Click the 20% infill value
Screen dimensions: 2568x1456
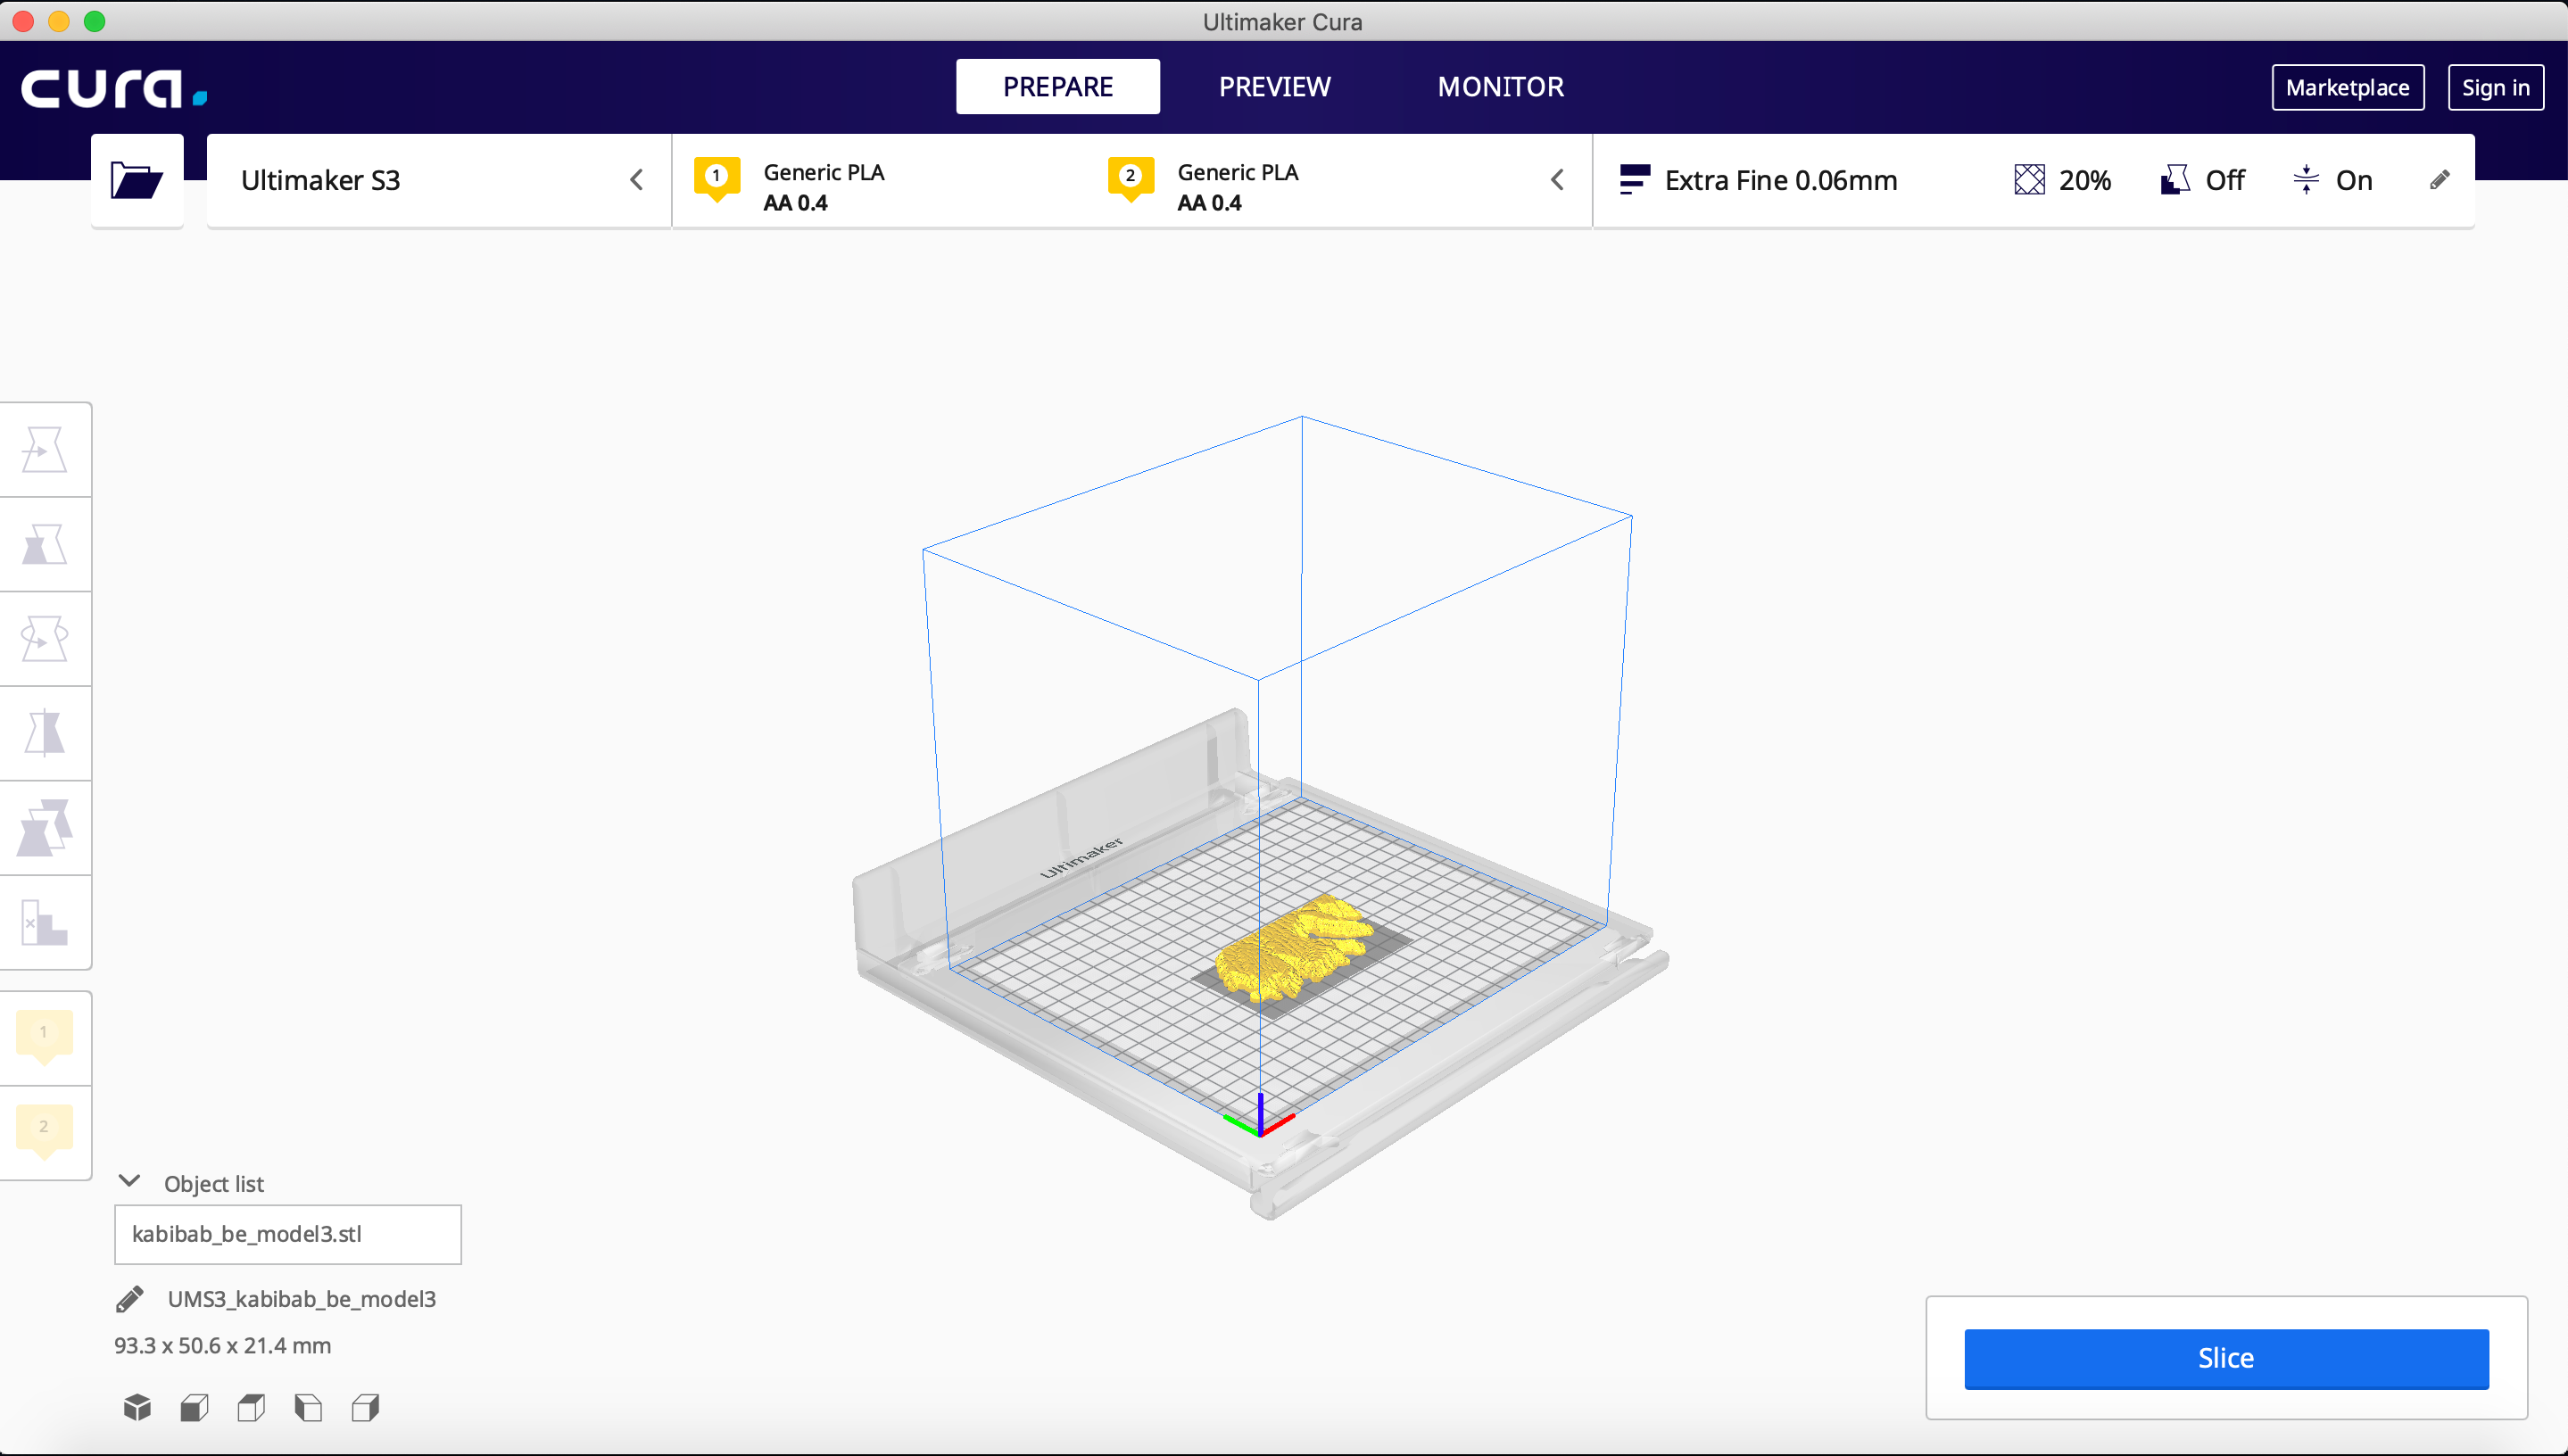[x=2085, y=181]
